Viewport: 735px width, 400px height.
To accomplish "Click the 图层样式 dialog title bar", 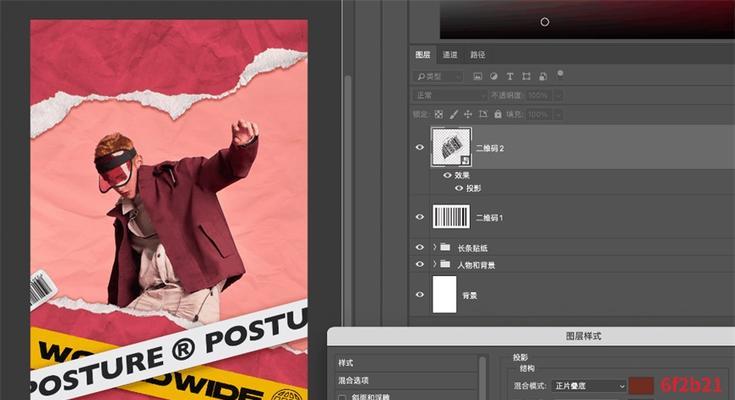I will [x=531, y=336].
